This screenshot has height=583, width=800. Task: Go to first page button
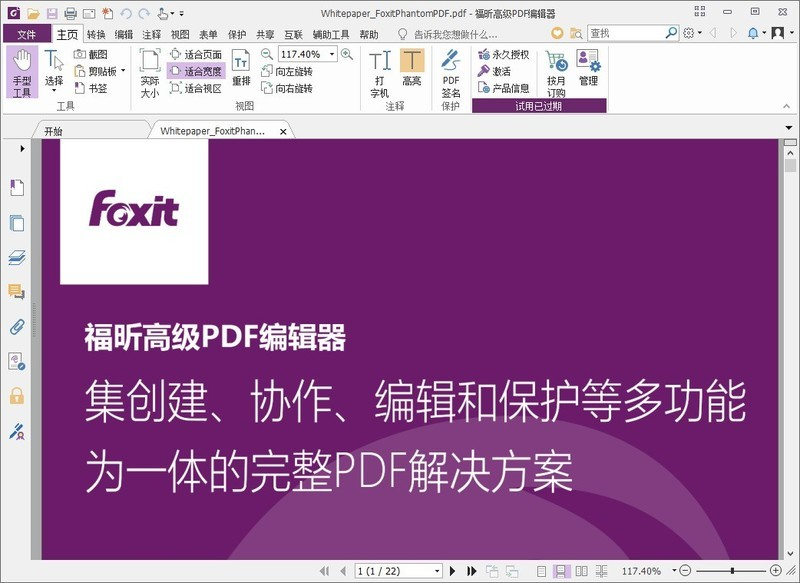324,571
